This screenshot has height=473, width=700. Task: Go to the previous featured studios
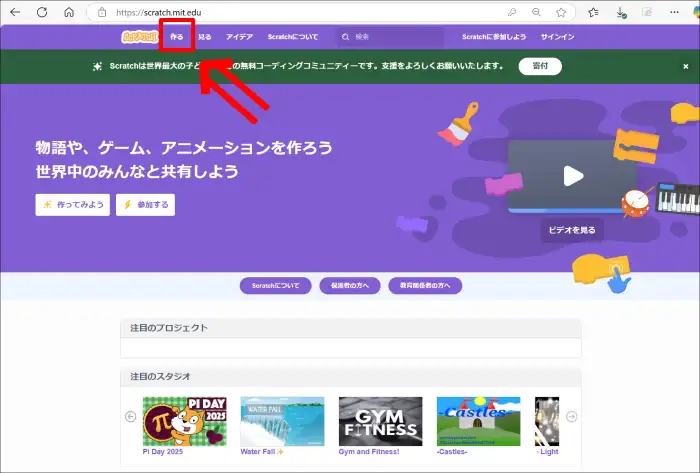coord(130,416)
